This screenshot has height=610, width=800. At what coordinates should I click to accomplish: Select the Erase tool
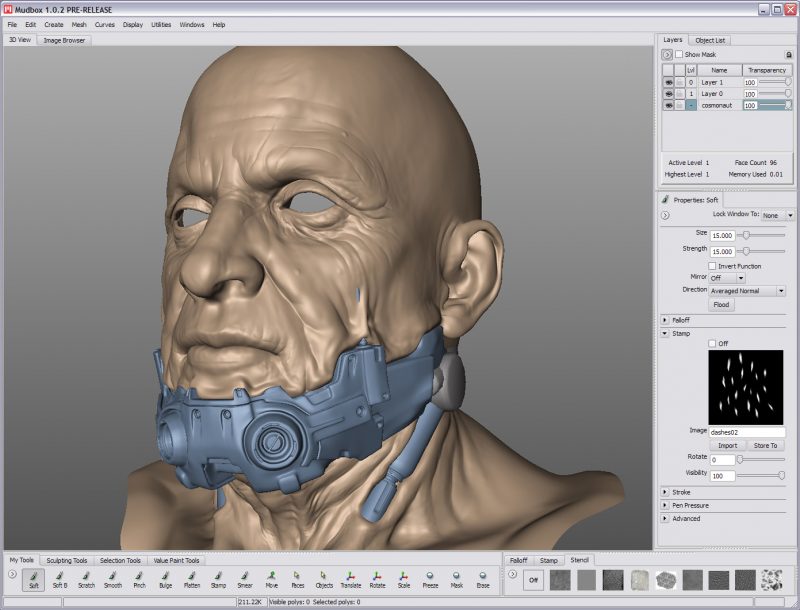[x=483, y=578]
